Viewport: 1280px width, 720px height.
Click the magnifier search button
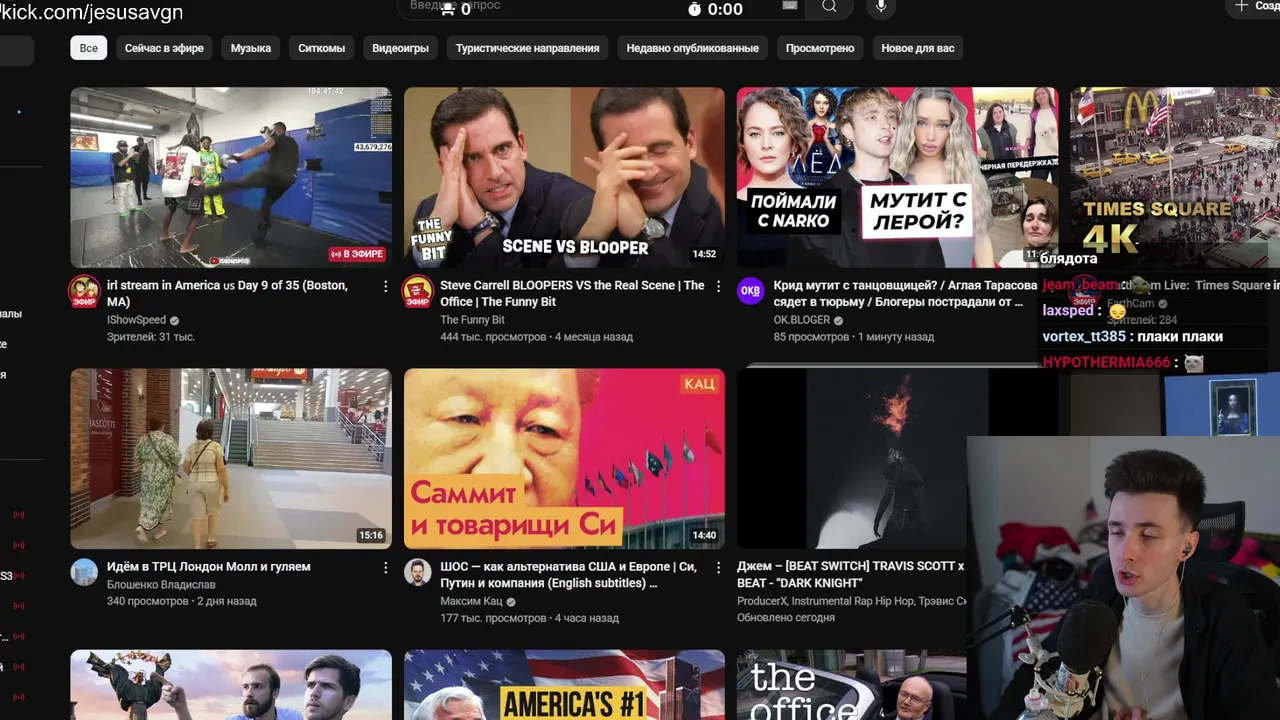point(829,7)
